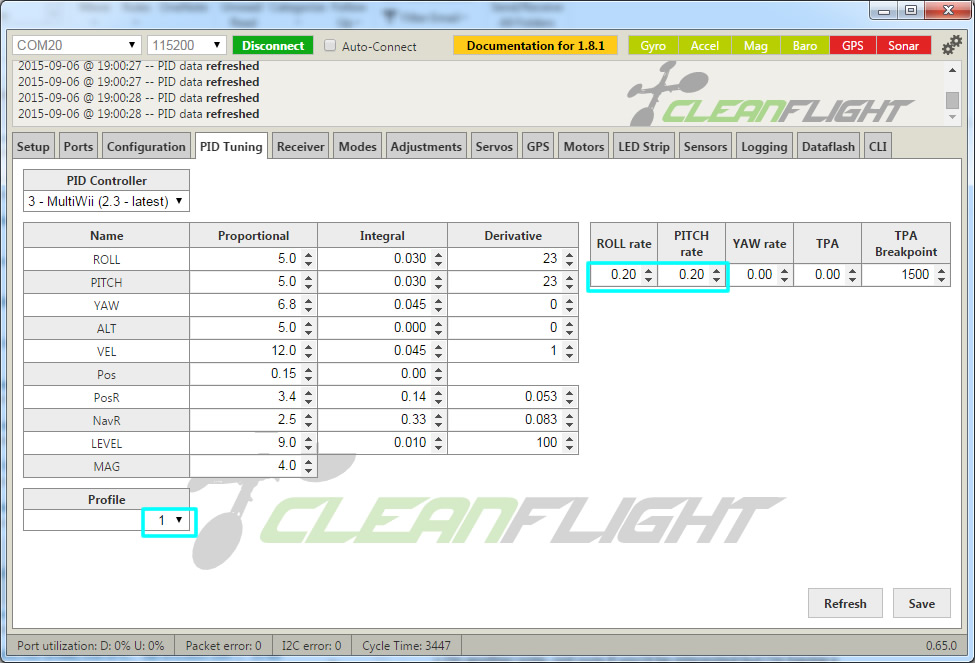Viewport: 975px width, 663px height.
Task: Switch to the Configuration tab
Action: click(146, 147)
